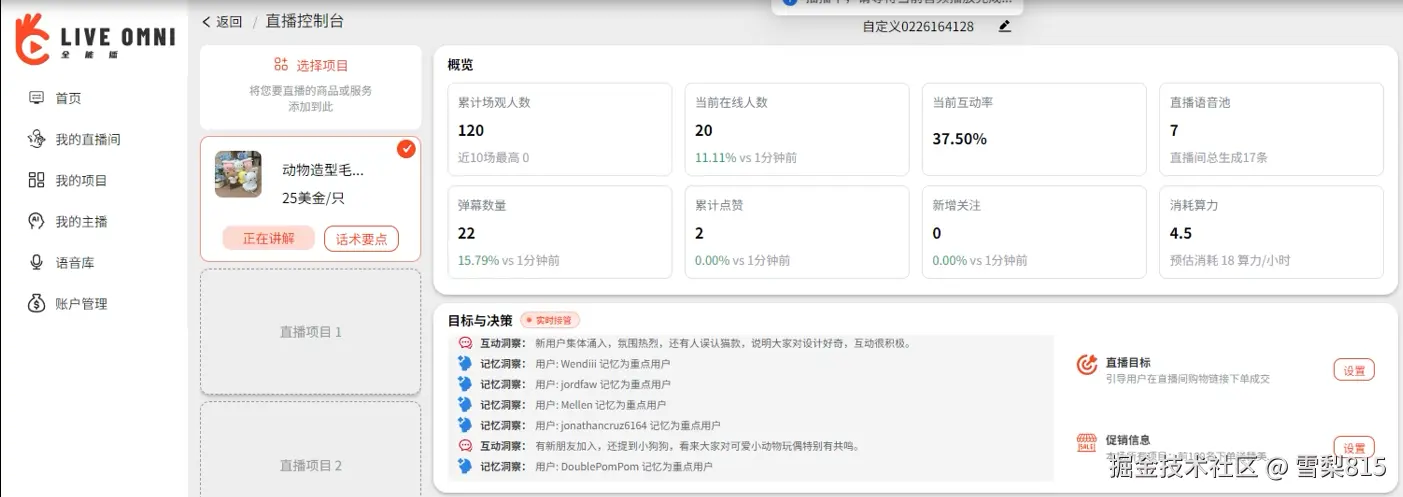
Task: Click the 直播目标 target icon
Action: click(x=1087, y=365)
